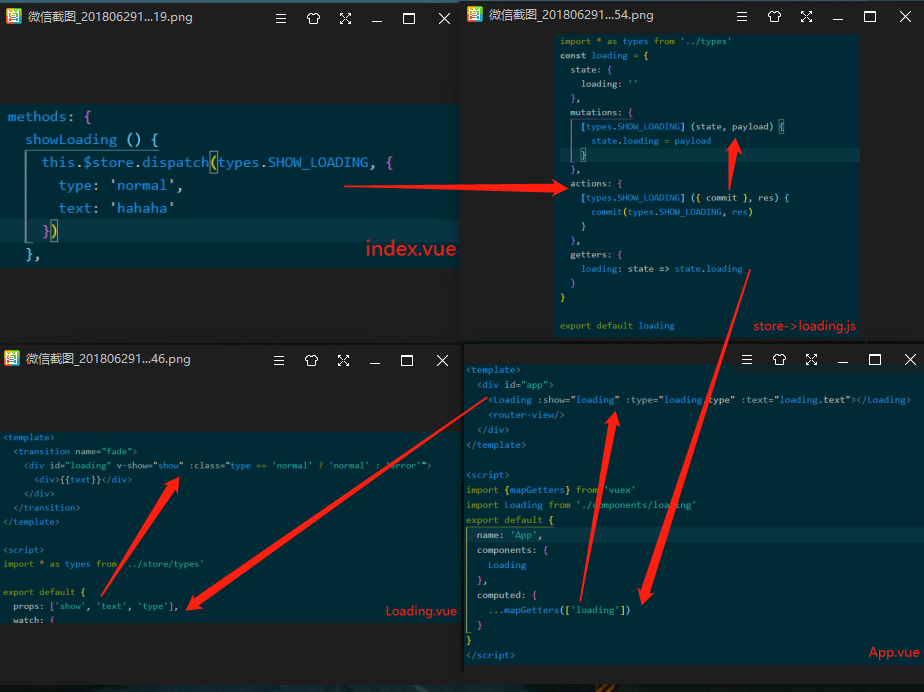Click the t-shirt theme icon in Loading.vue window
This screenshot has height=692, width=924.
click(311, 360)
